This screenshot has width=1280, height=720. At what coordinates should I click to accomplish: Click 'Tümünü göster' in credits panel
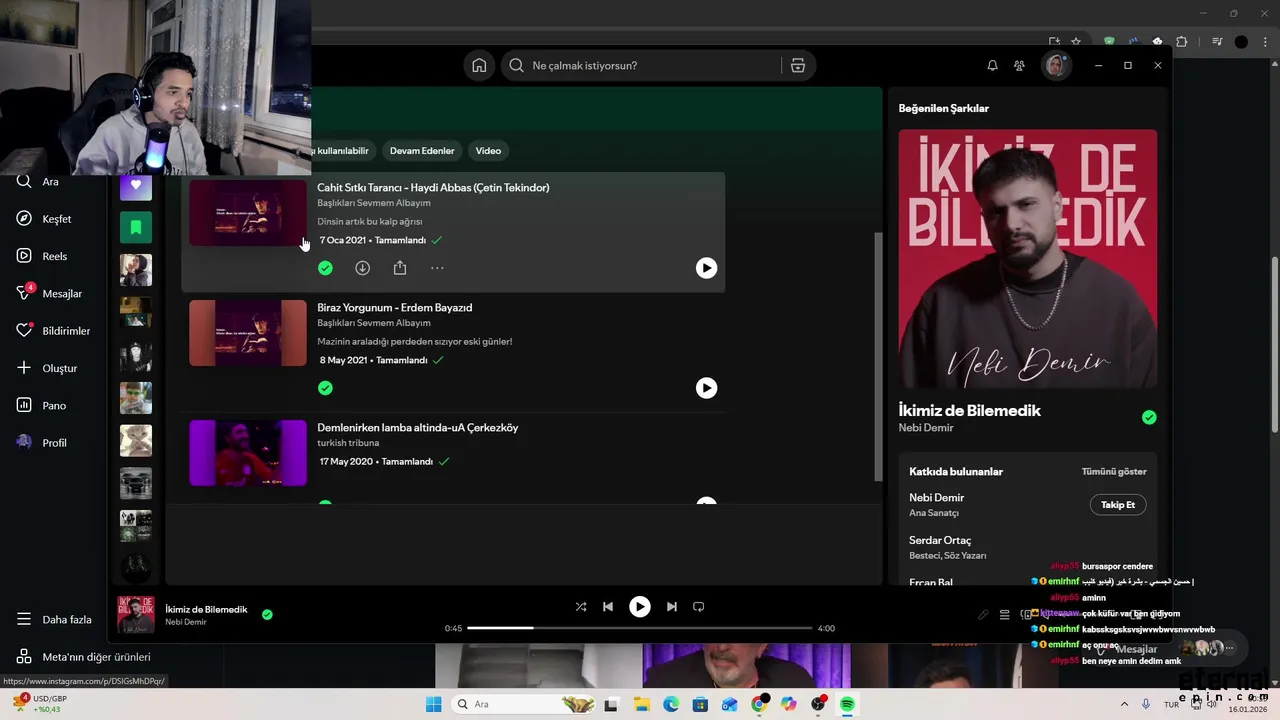coord(1114,471)
